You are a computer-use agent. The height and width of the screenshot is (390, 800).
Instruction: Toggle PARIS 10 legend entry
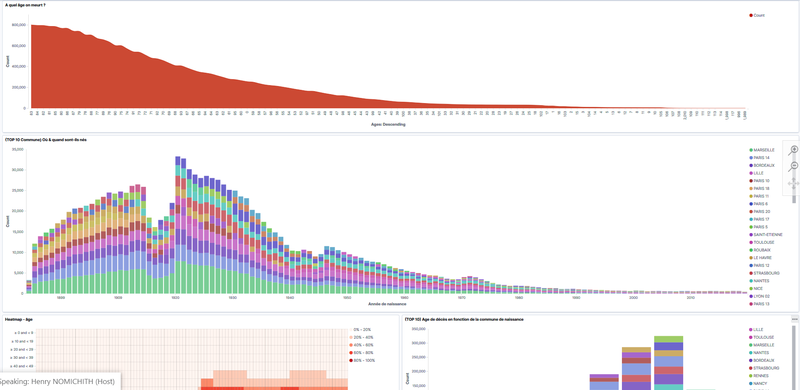759,181
